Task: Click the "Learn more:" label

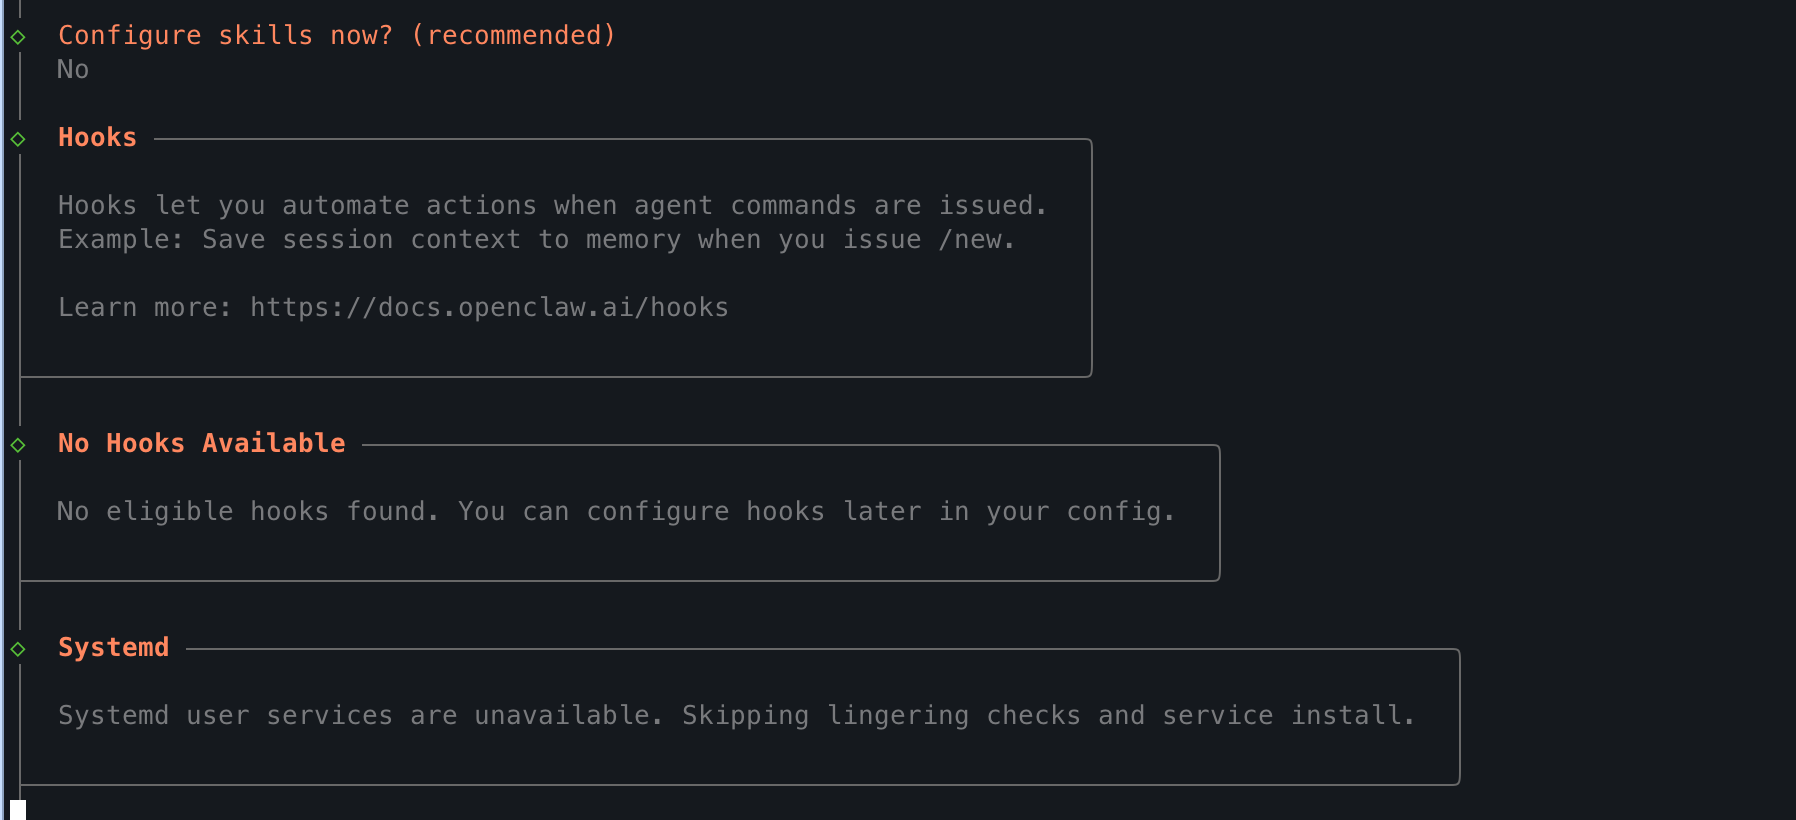Action: point(145,307)
